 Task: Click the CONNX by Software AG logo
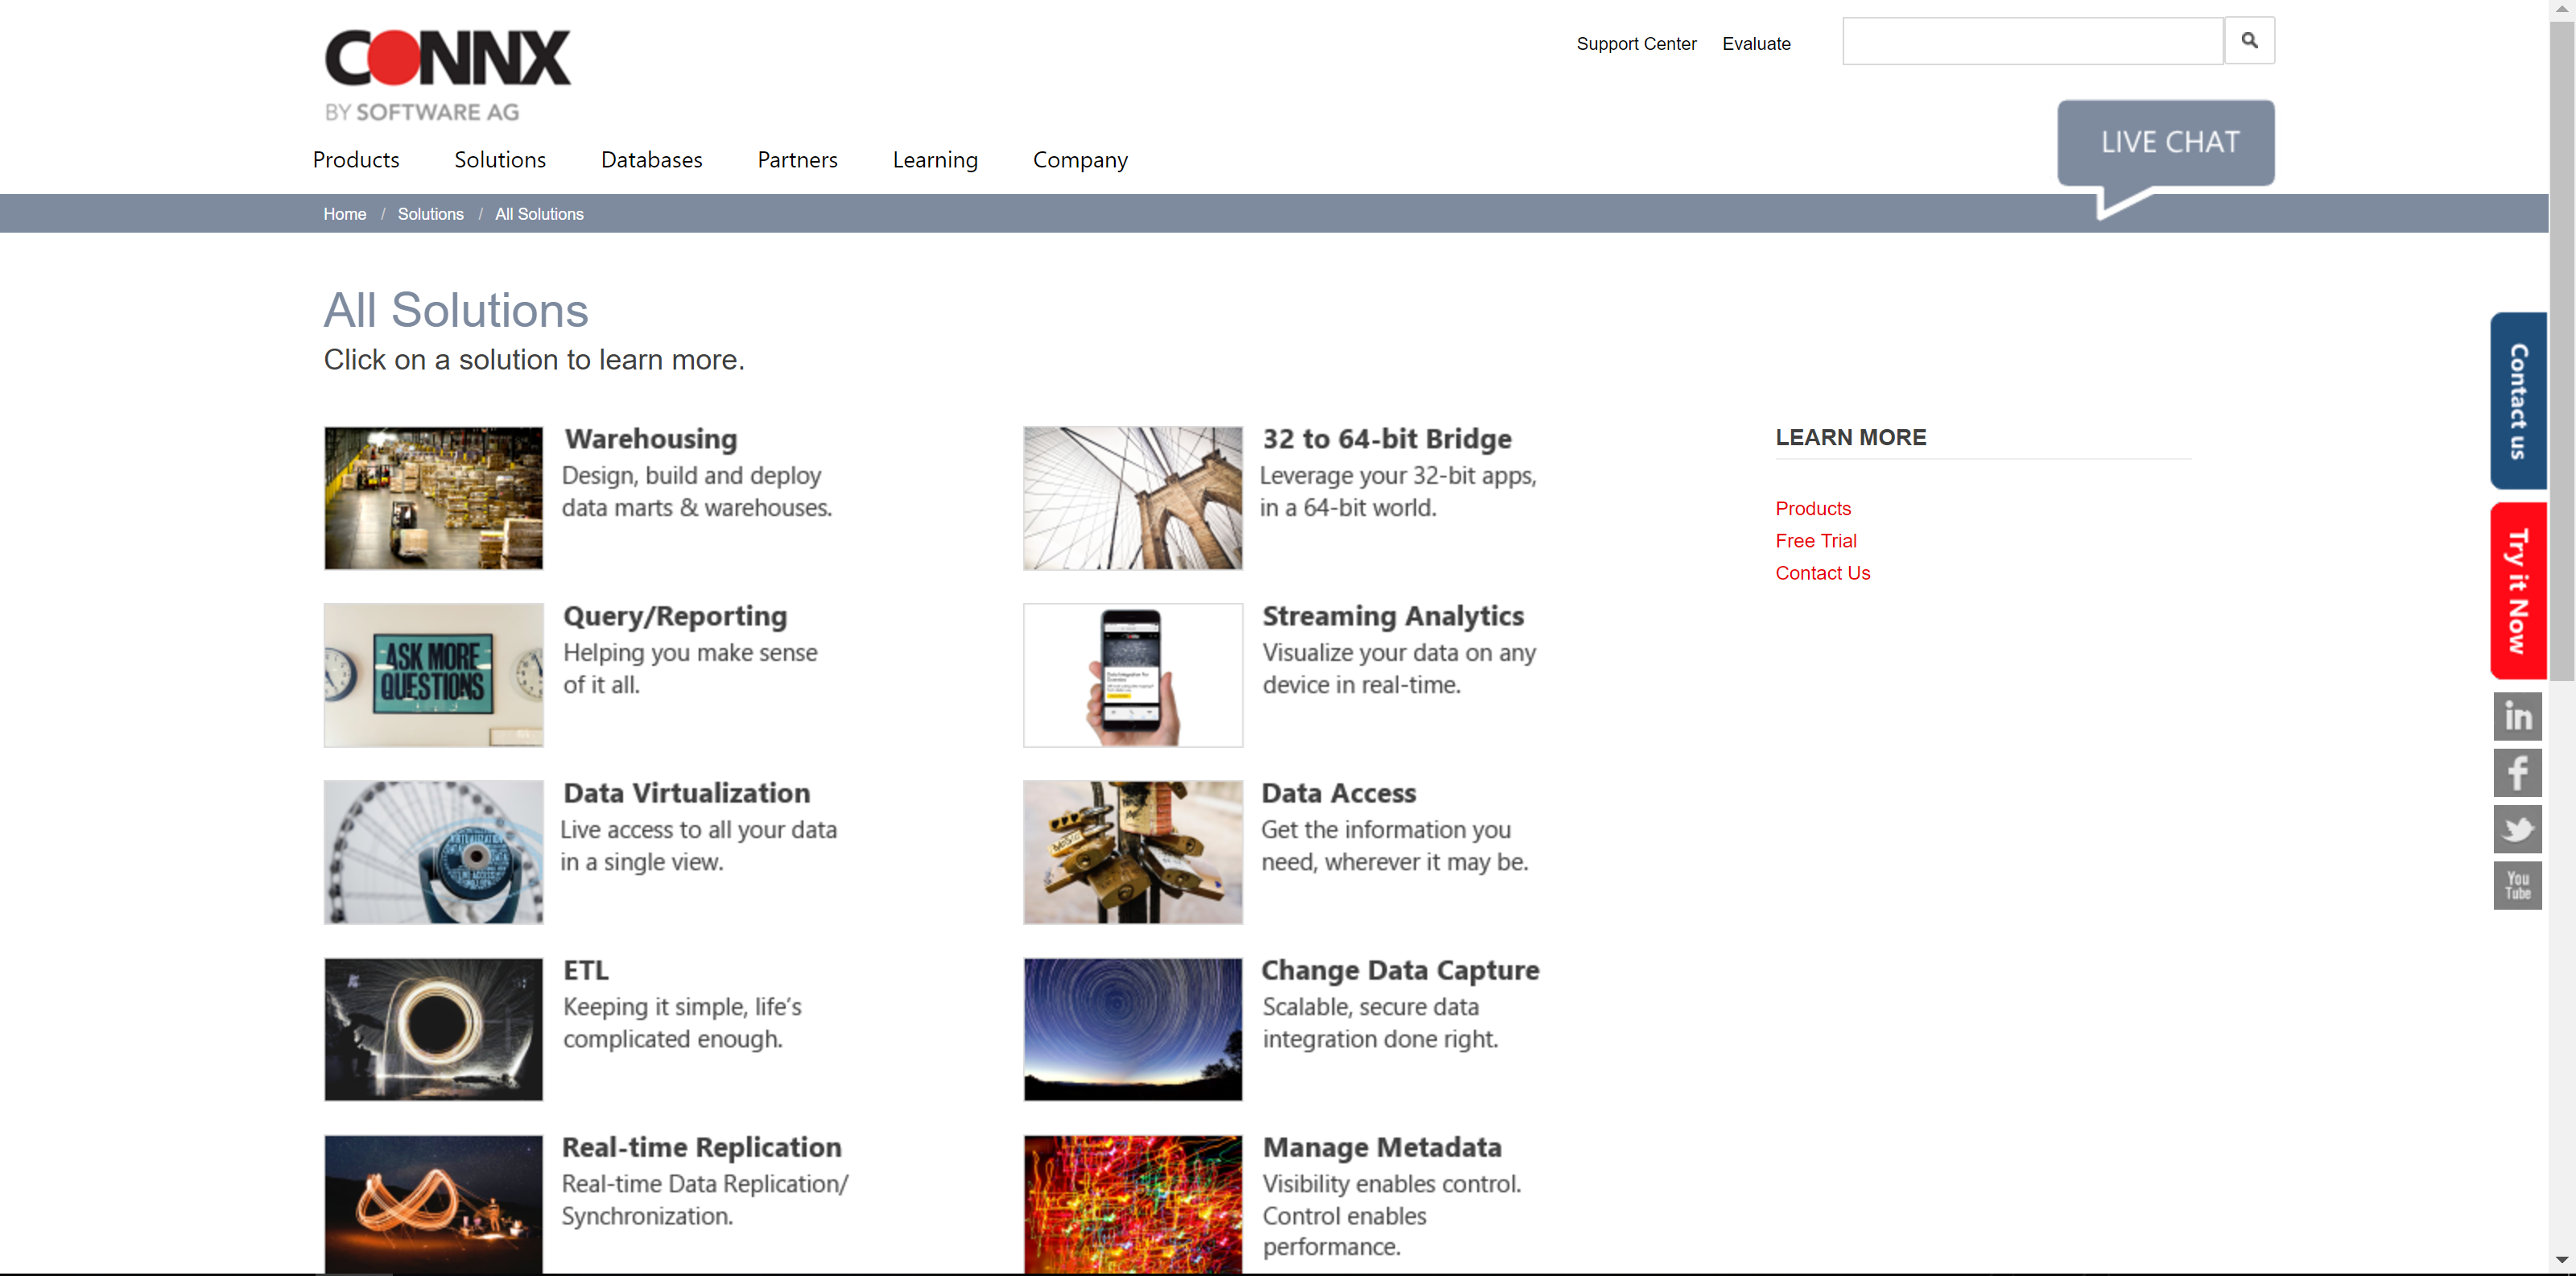pos(447,74)
